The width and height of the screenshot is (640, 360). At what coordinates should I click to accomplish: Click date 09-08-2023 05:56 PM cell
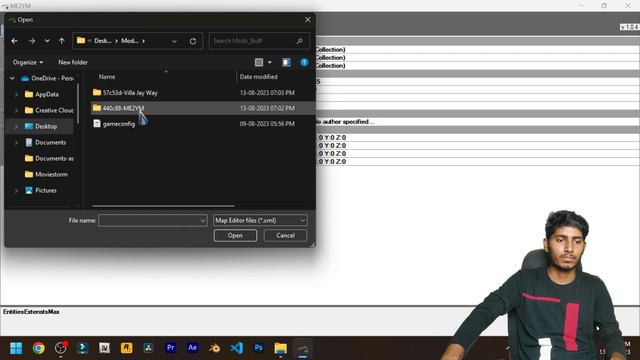(x=267, y=124)
